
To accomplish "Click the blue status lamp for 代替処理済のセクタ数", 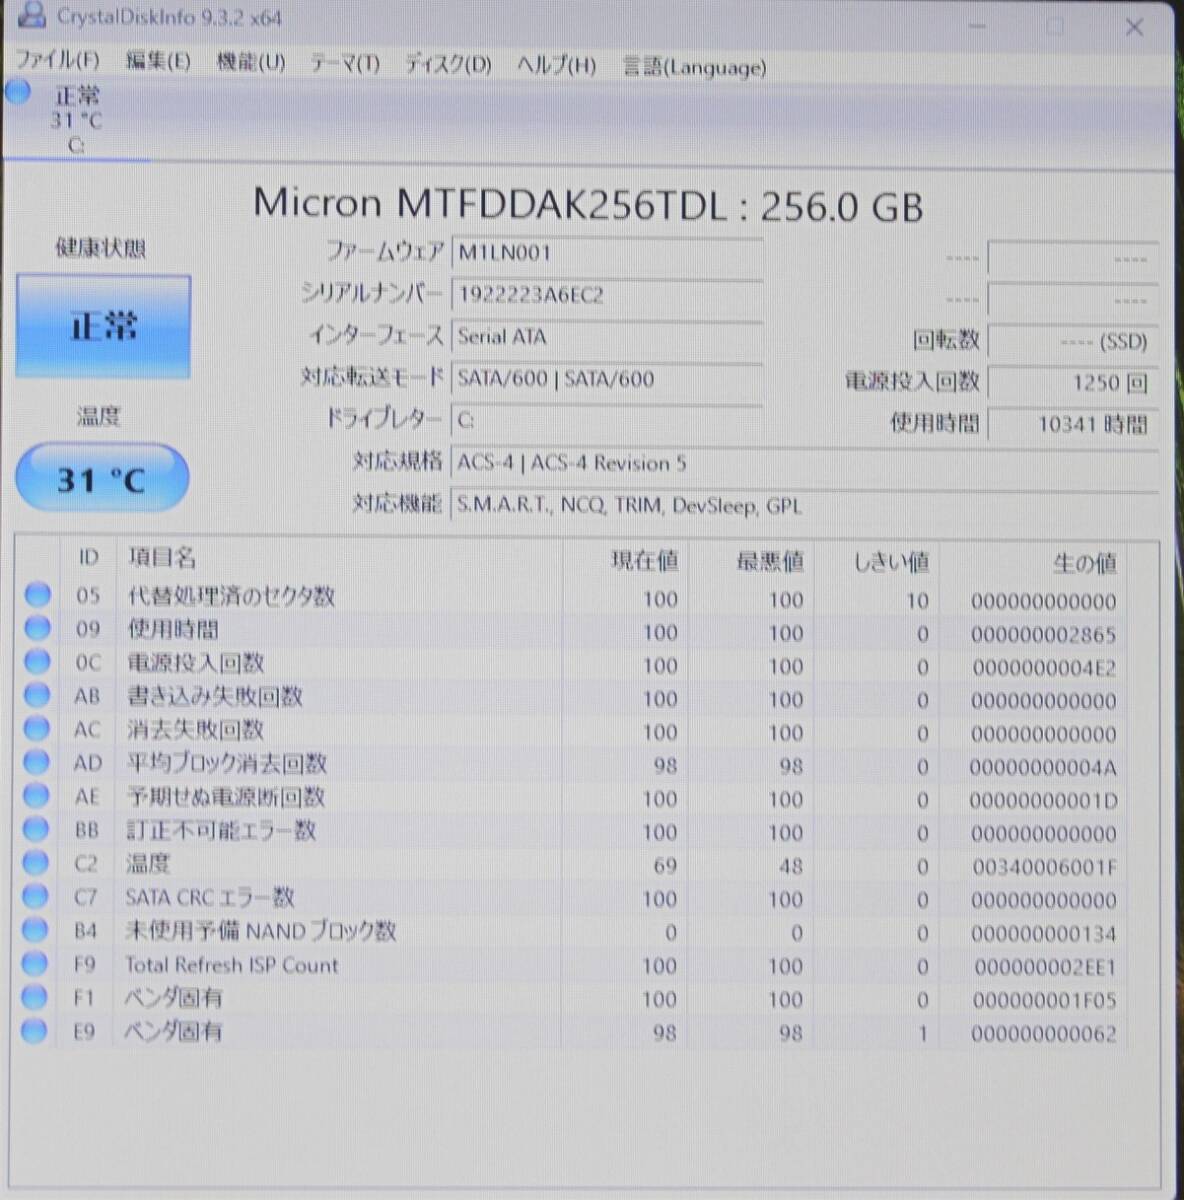I will (37, 595).
